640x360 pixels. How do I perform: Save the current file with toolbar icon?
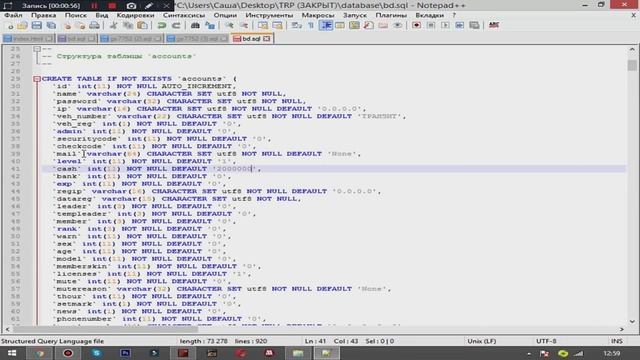pos(36,26)
